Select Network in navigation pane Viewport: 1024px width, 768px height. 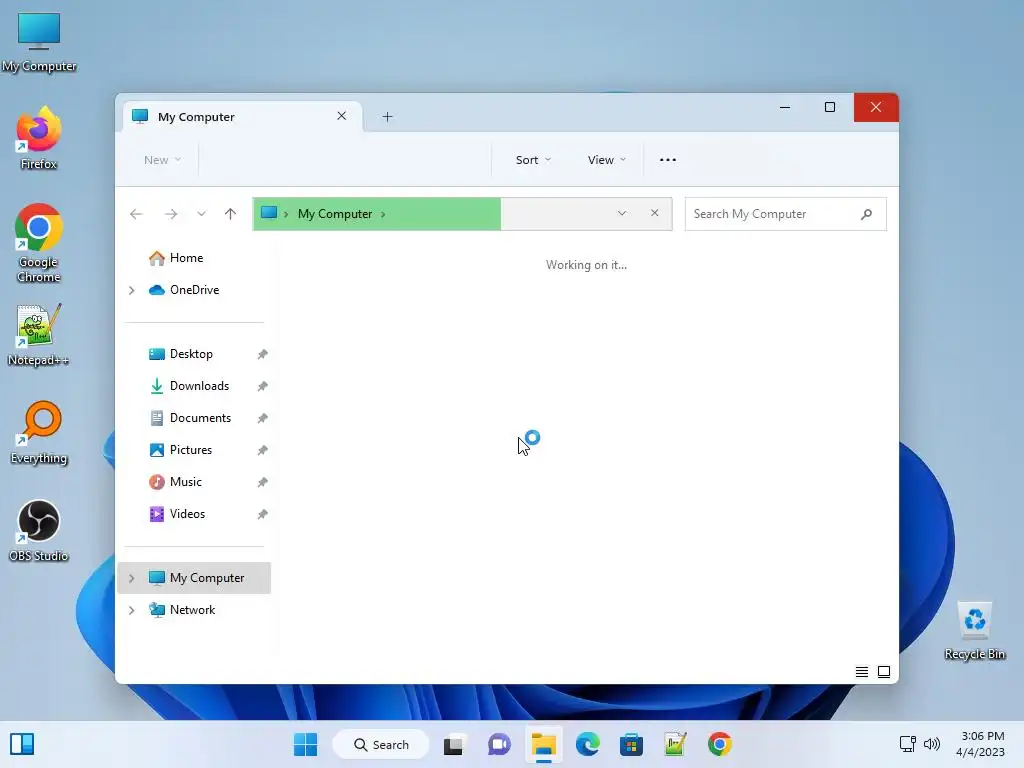coord(194,610)
